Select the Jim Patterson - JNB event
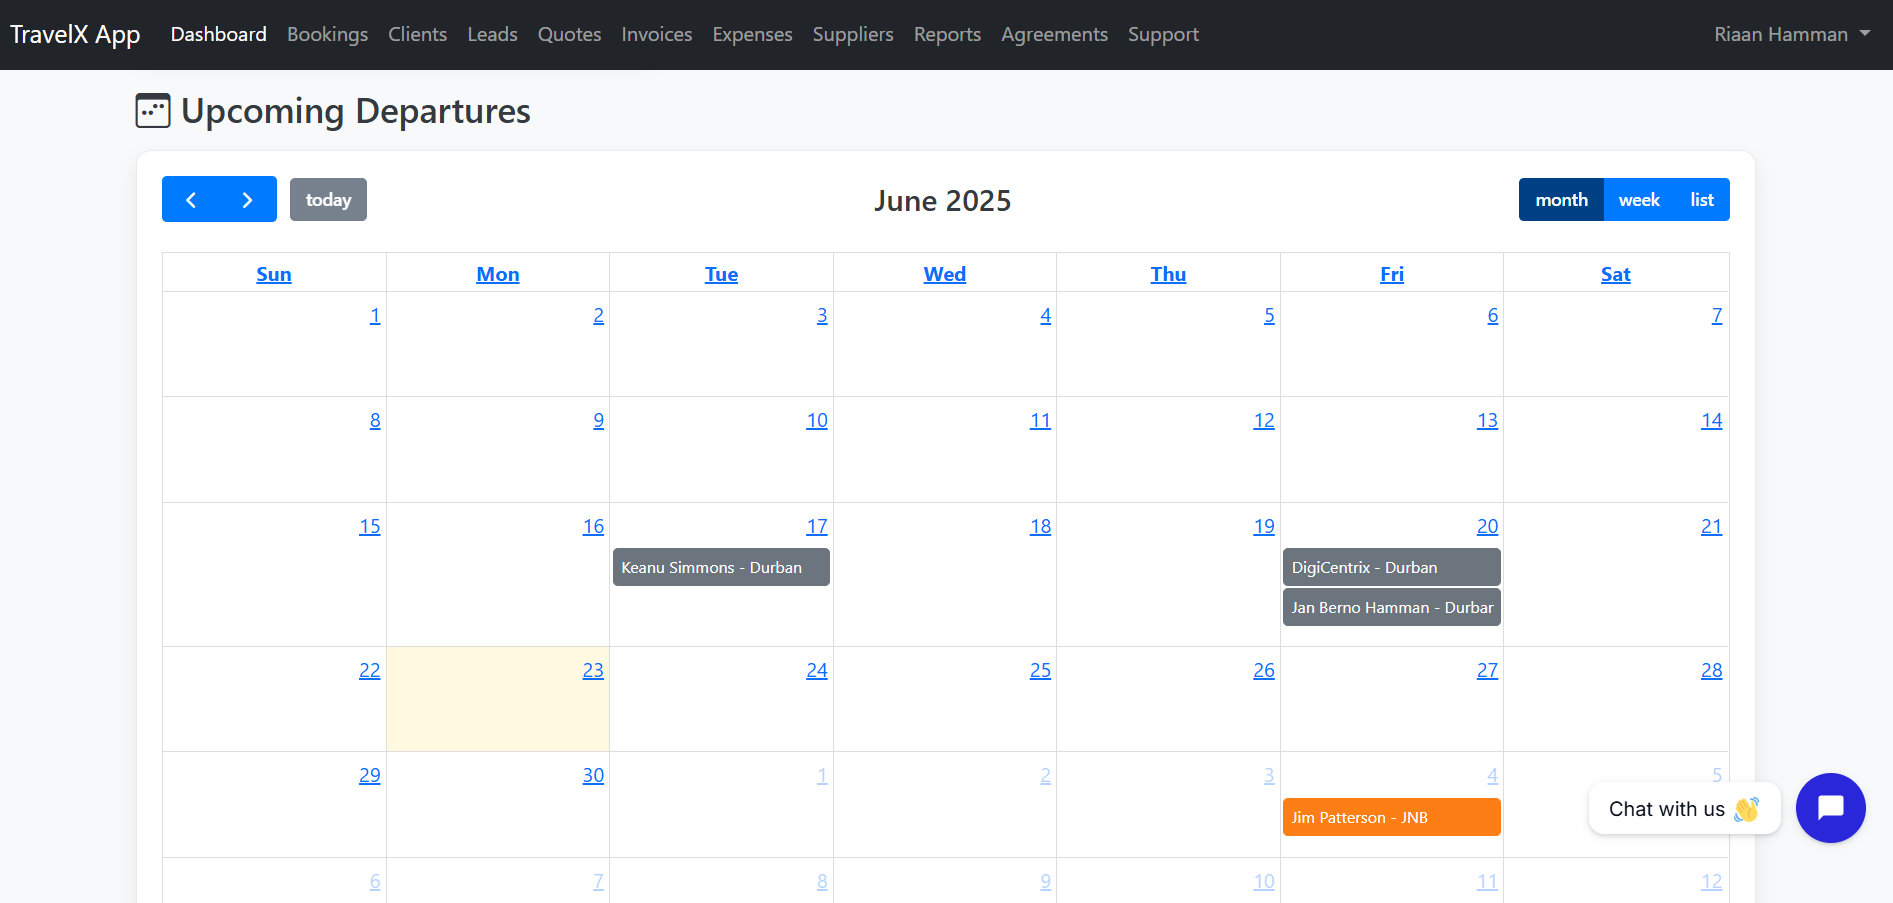This screenshot has width=1893, height=903. click(1391, 817)
